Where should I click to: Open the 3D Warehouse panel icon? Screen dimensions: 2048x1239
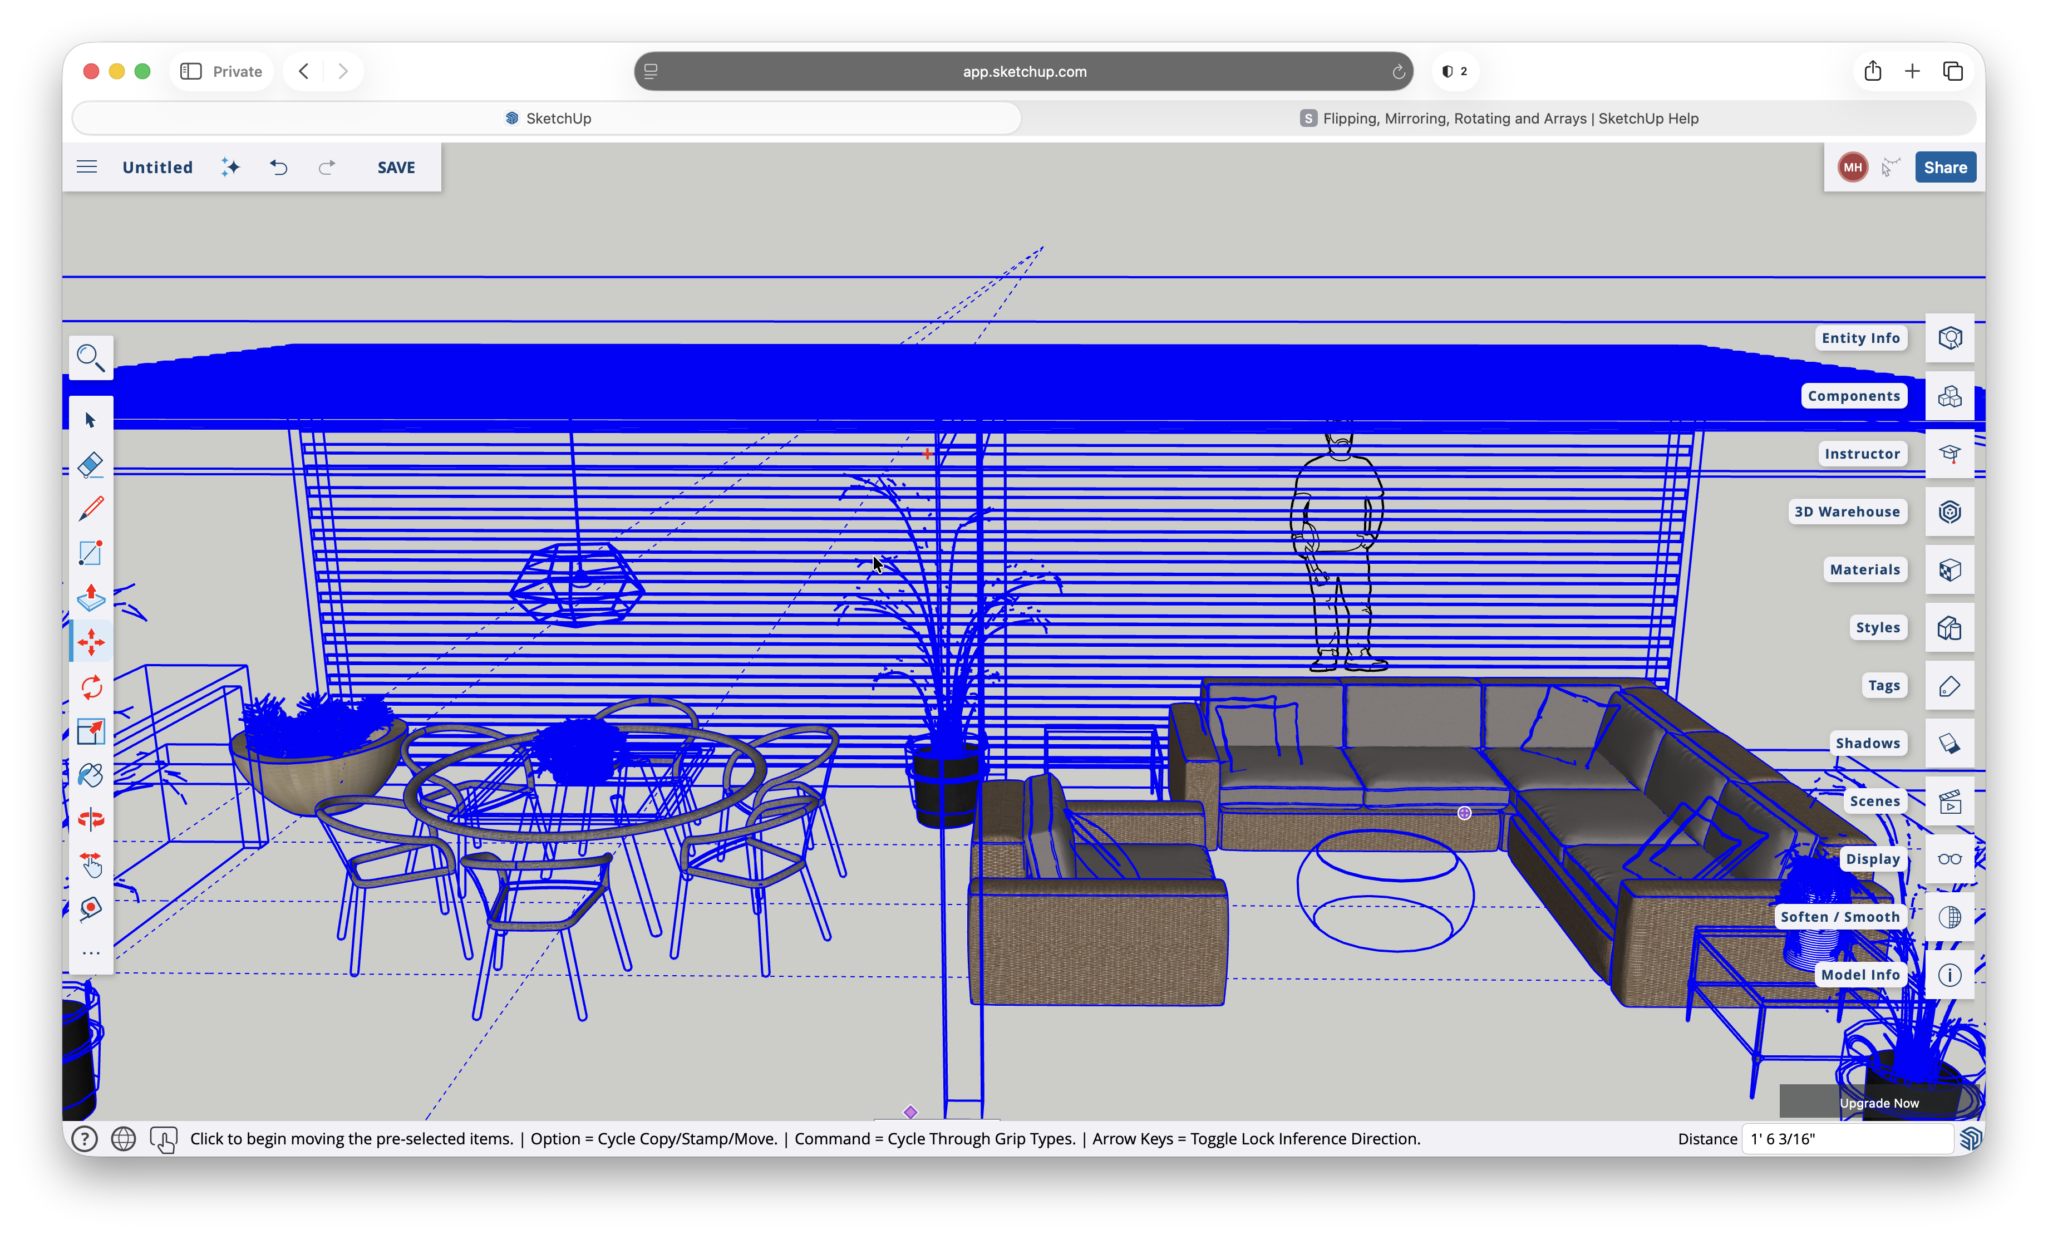pos(1950,512)
